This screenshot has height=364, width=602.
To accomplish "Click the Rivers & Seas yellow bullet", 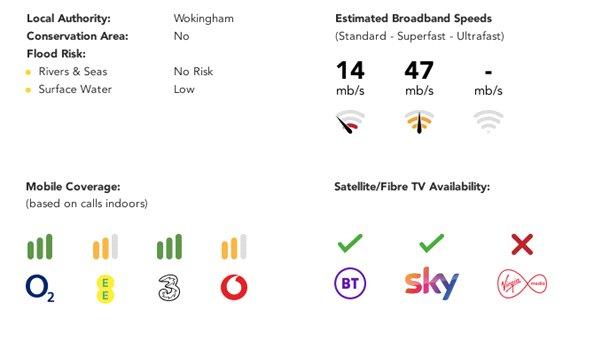I will pos(28,72).
